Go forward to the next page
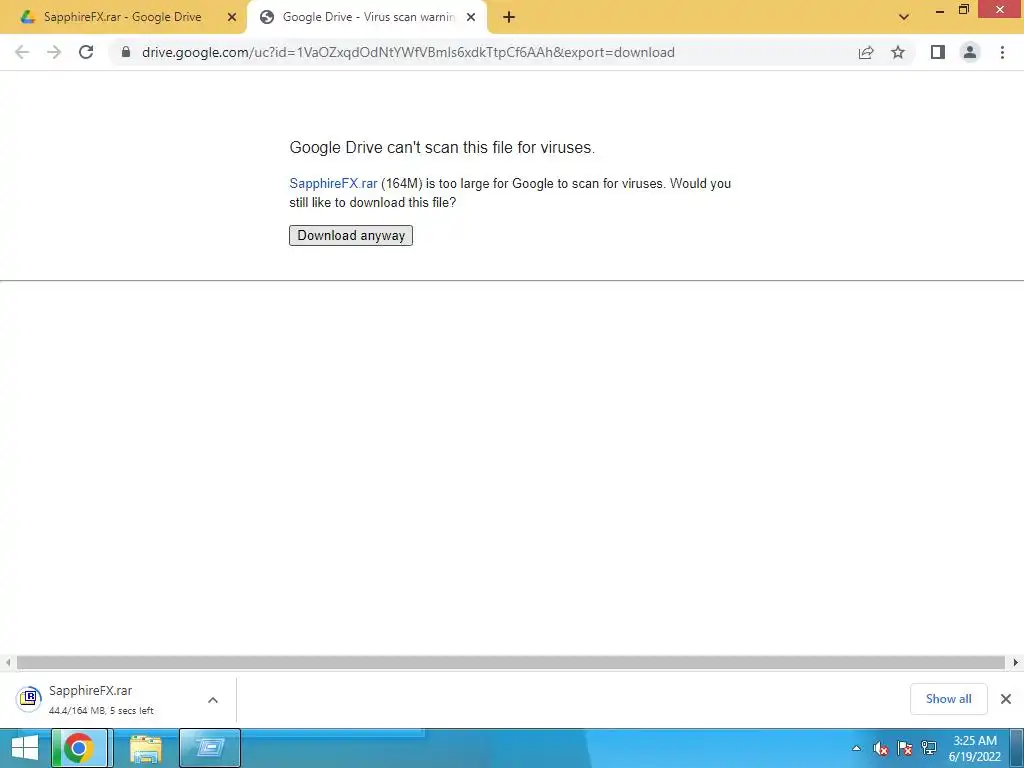 tap(54, 52)
